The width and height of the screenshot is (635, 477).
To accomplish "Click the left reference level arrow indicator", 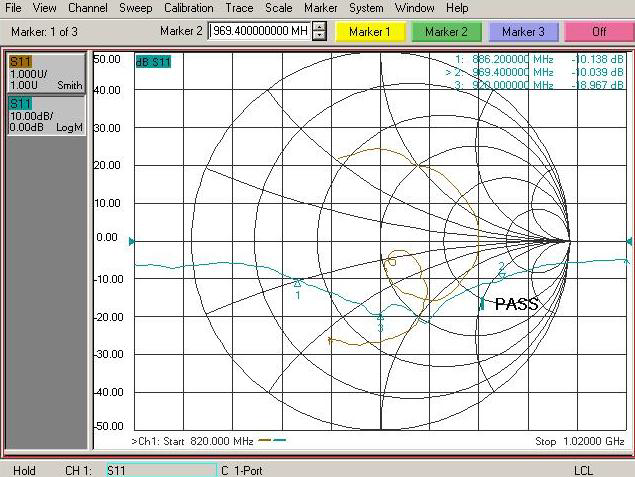I will [x=131, y=240].
